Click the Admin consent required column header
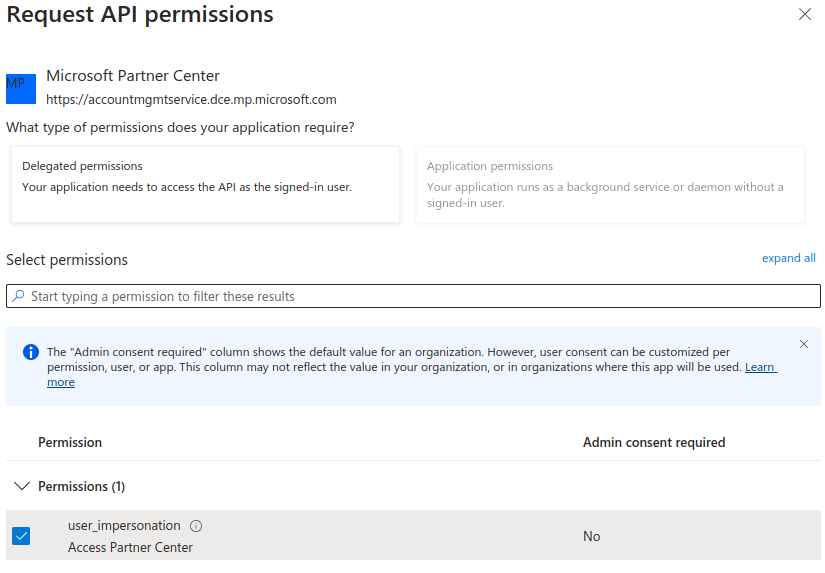This screenshot has width=825, height=573. pyautogui.click(x=654, y=442)
